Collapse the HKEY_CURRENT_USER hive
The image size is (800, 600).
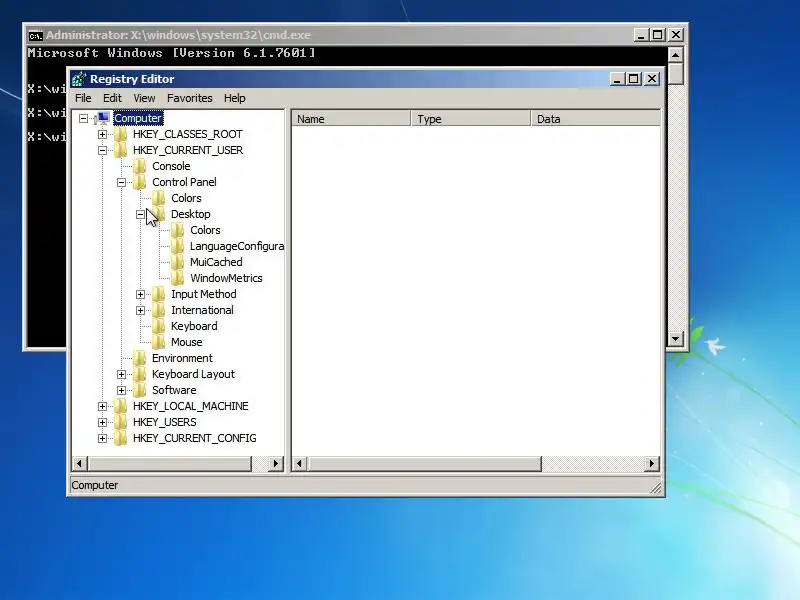tap(102, 150)
